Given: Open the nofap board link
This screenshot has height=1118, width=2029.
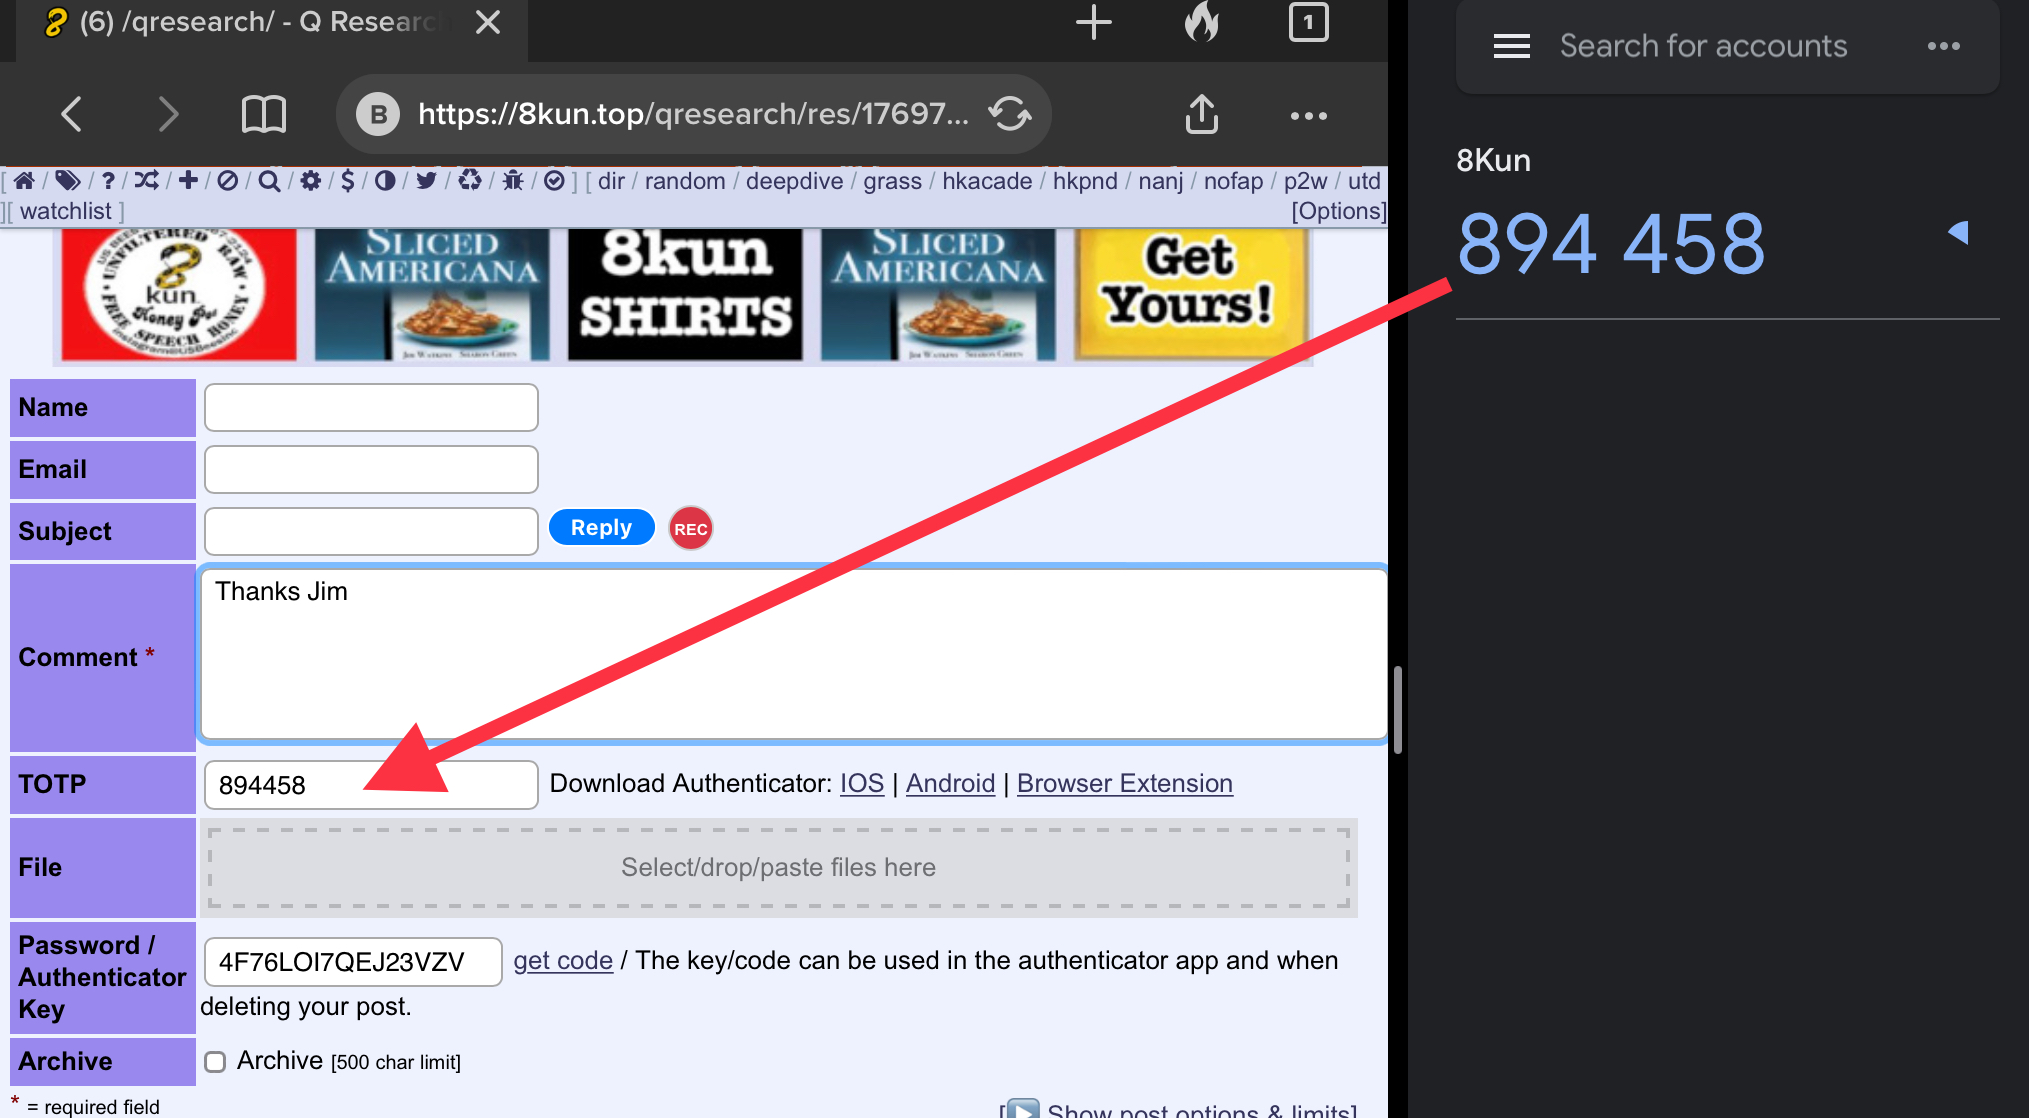Looking at the screenshot, I should (1233, 181).
